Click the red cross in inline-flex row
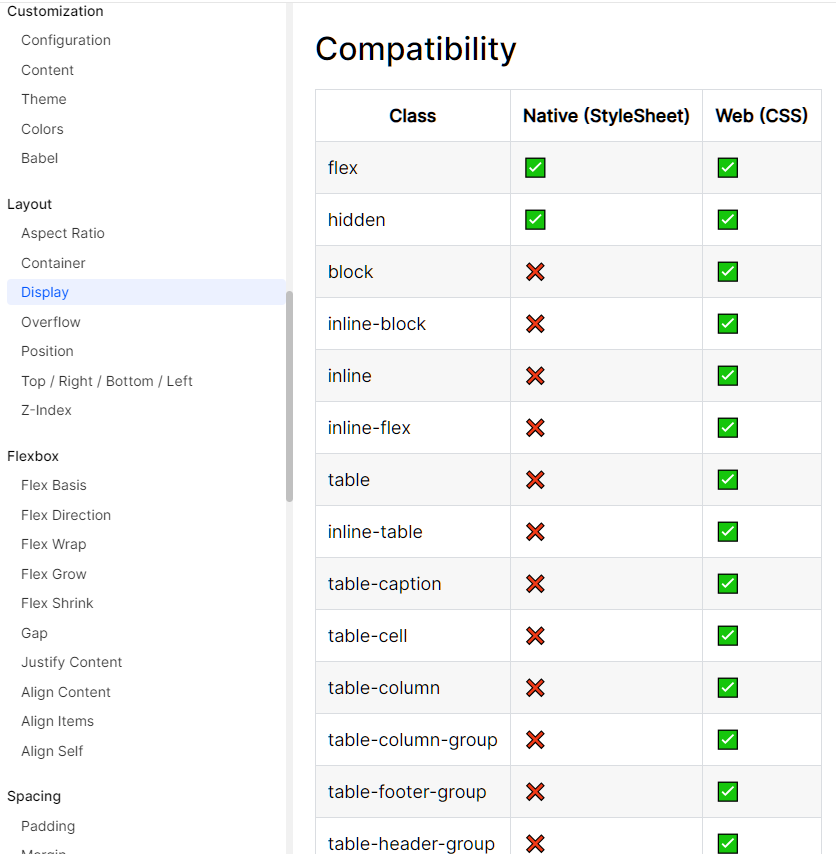The width and height of the screenshot is (836, 854). pos(535,428)
